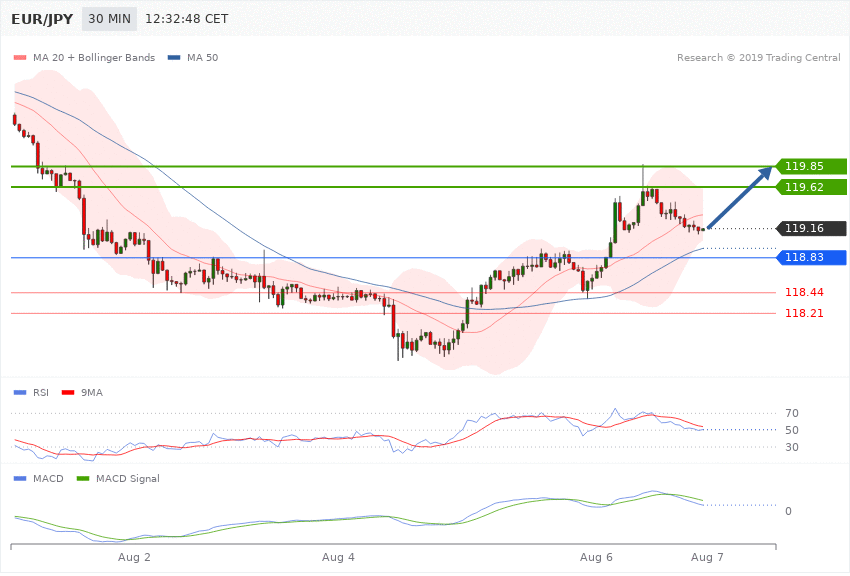Click the 118.44 support level label
The height and width of the screenshot is (576, 850).
(804, 293)
